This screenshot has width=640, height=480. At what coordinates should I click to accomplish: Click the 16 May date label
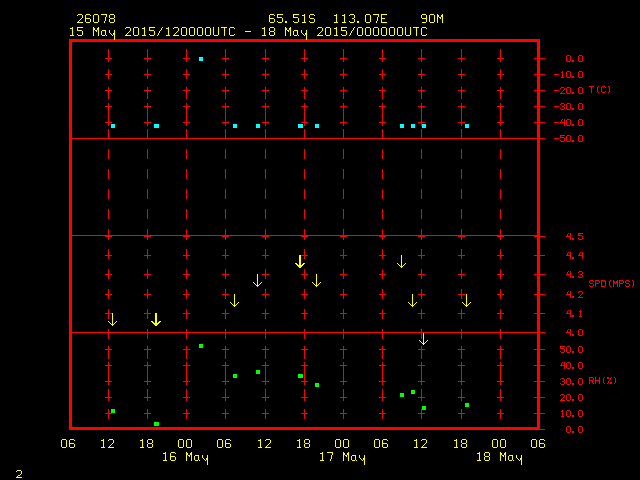[186, 458]
